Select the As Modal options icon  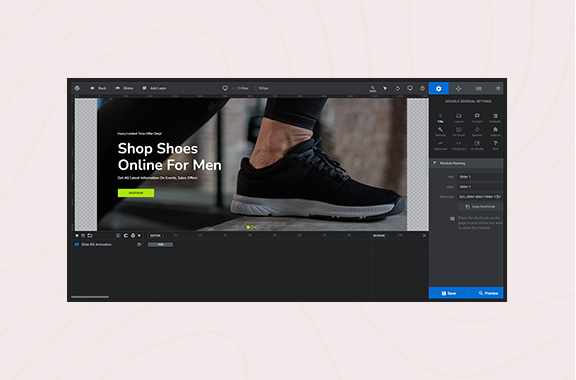tap(477, 146)
